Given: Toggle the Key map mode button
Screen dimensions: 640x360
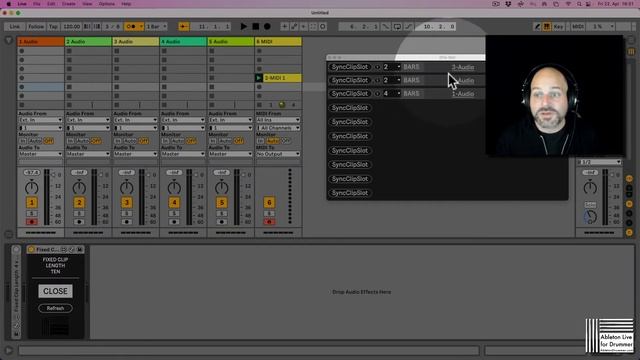Looking at the screenshot, I should click(x=558, y=27).
